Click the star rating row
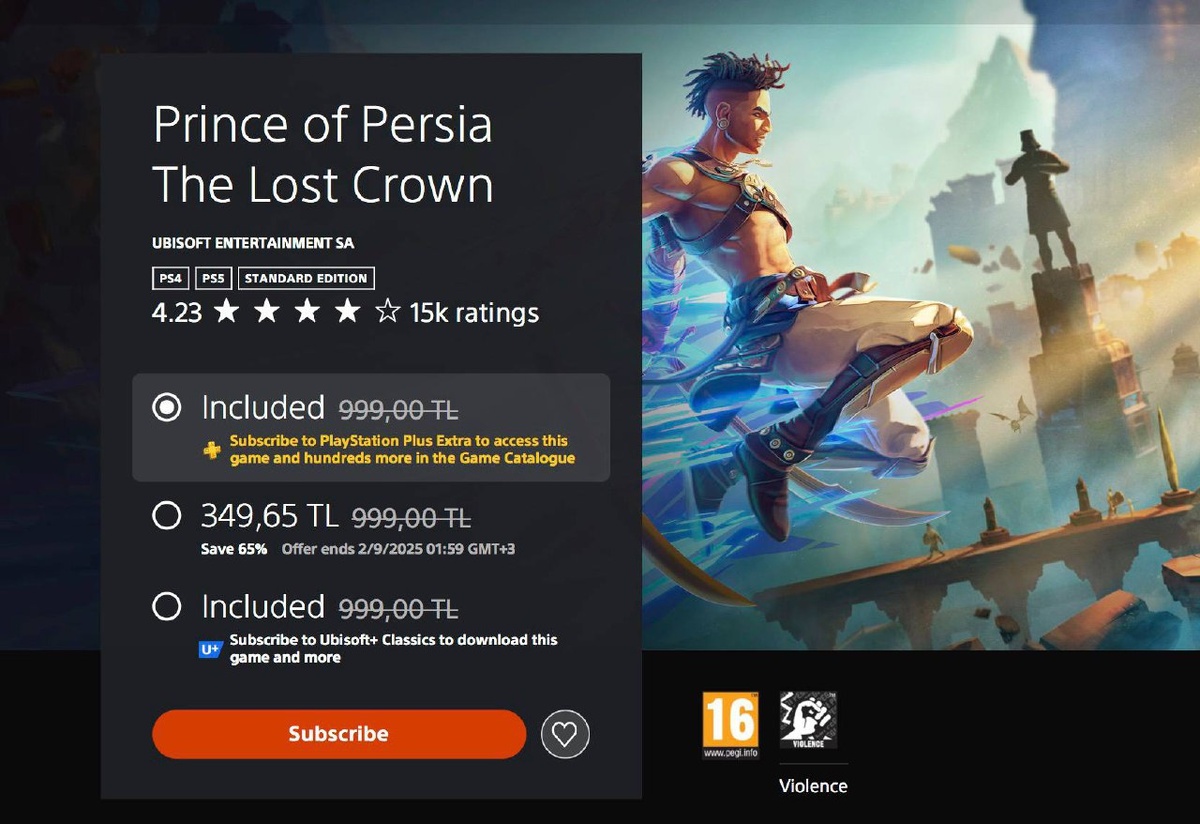This screenshot has height=824, width=1200. pyautogui.click(x=306, y=313)
